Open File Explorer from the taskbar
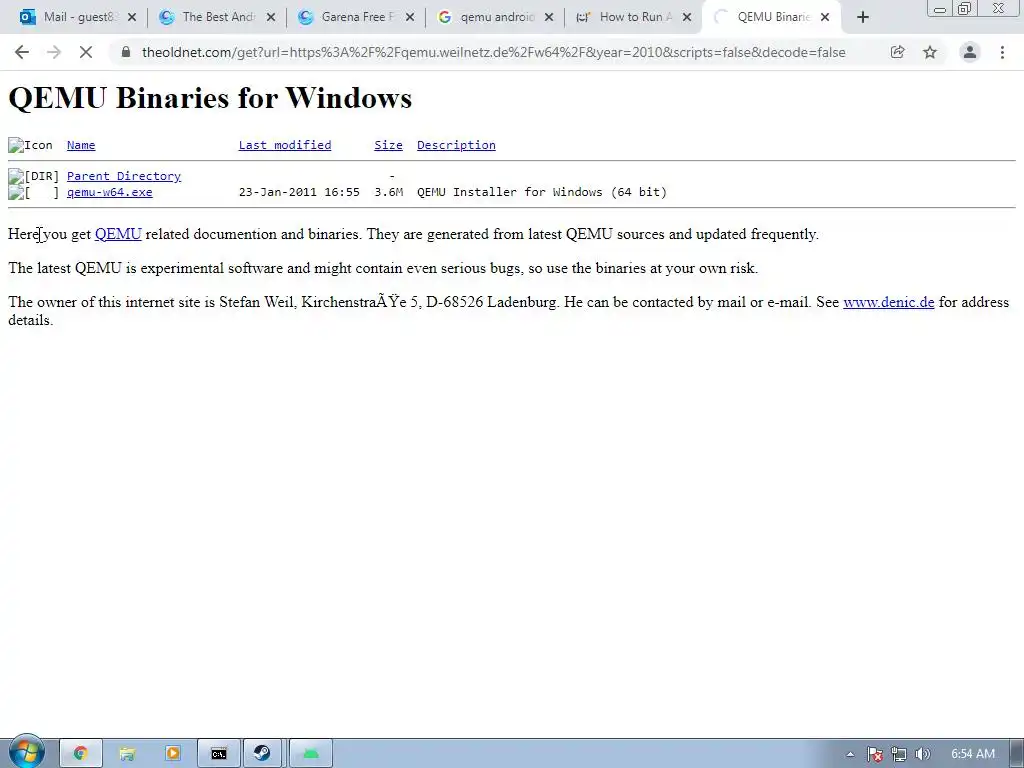The image size is (1024, 768). pyautogui.click(x=127, y=754)
